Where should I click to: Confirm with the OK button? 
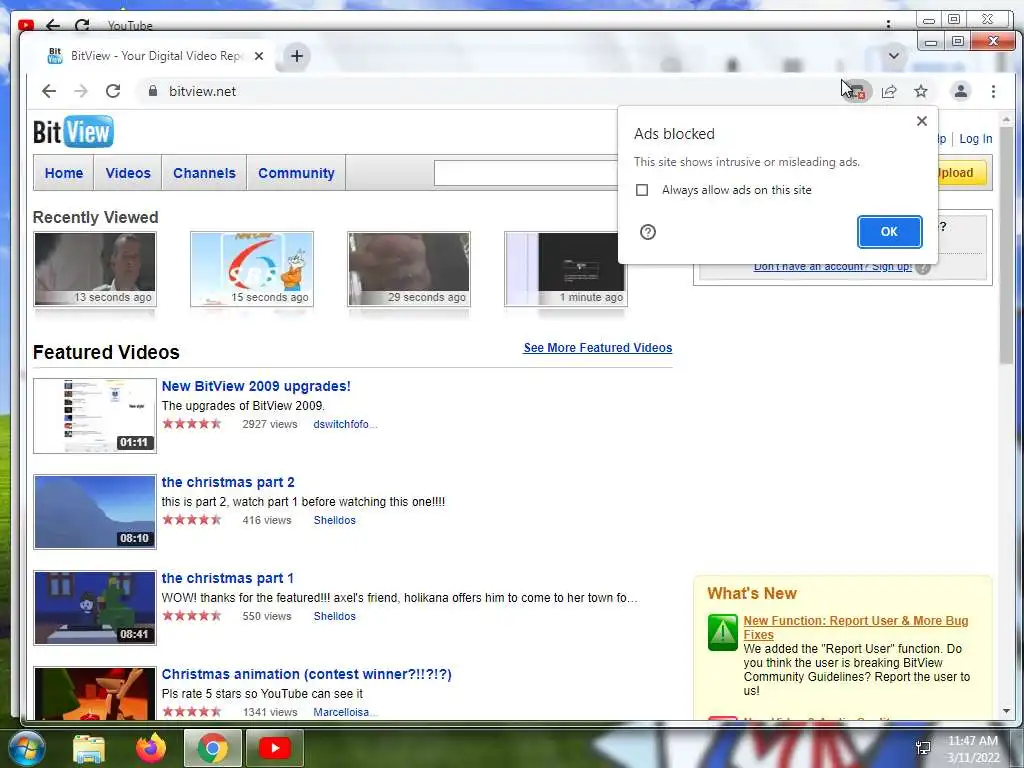tap(889, 232)
